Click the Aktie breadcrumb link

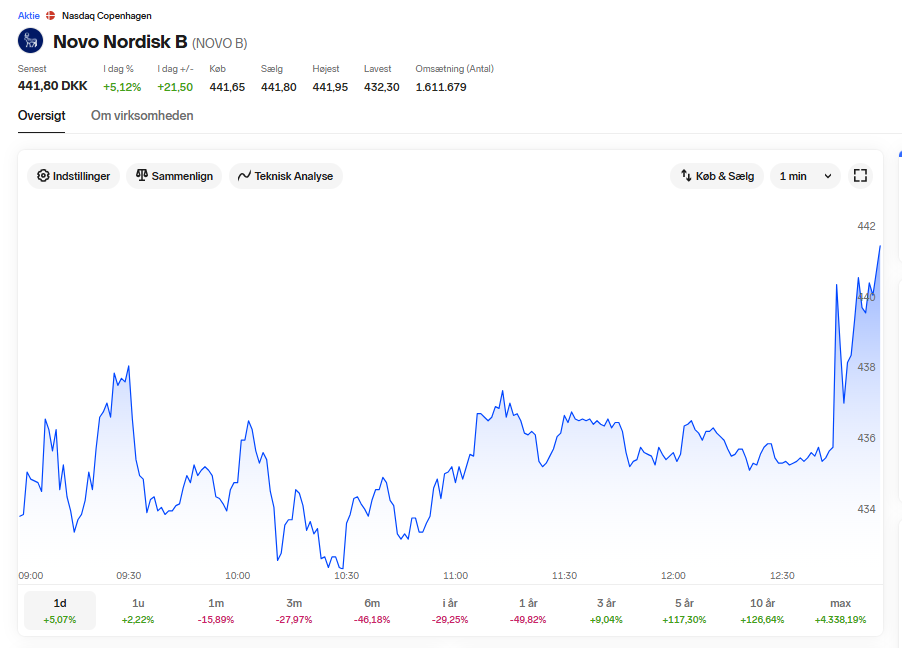point(29,16)
